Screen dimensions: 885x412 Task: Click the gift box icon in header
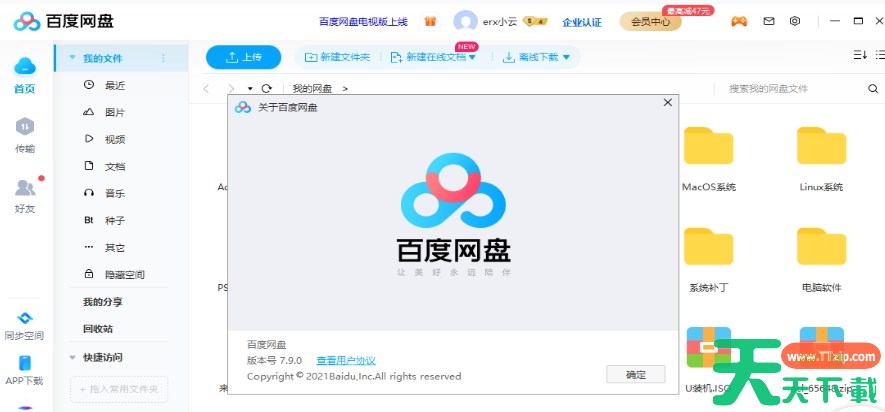(x=431, y=21)
